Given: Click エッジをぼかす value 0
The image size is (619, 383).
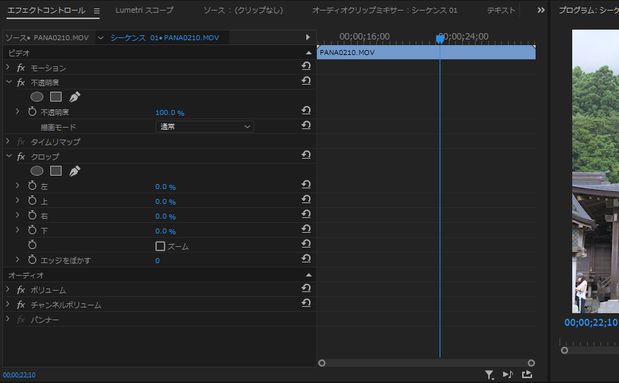Looking at the screenshot, I should click(158, 261).
